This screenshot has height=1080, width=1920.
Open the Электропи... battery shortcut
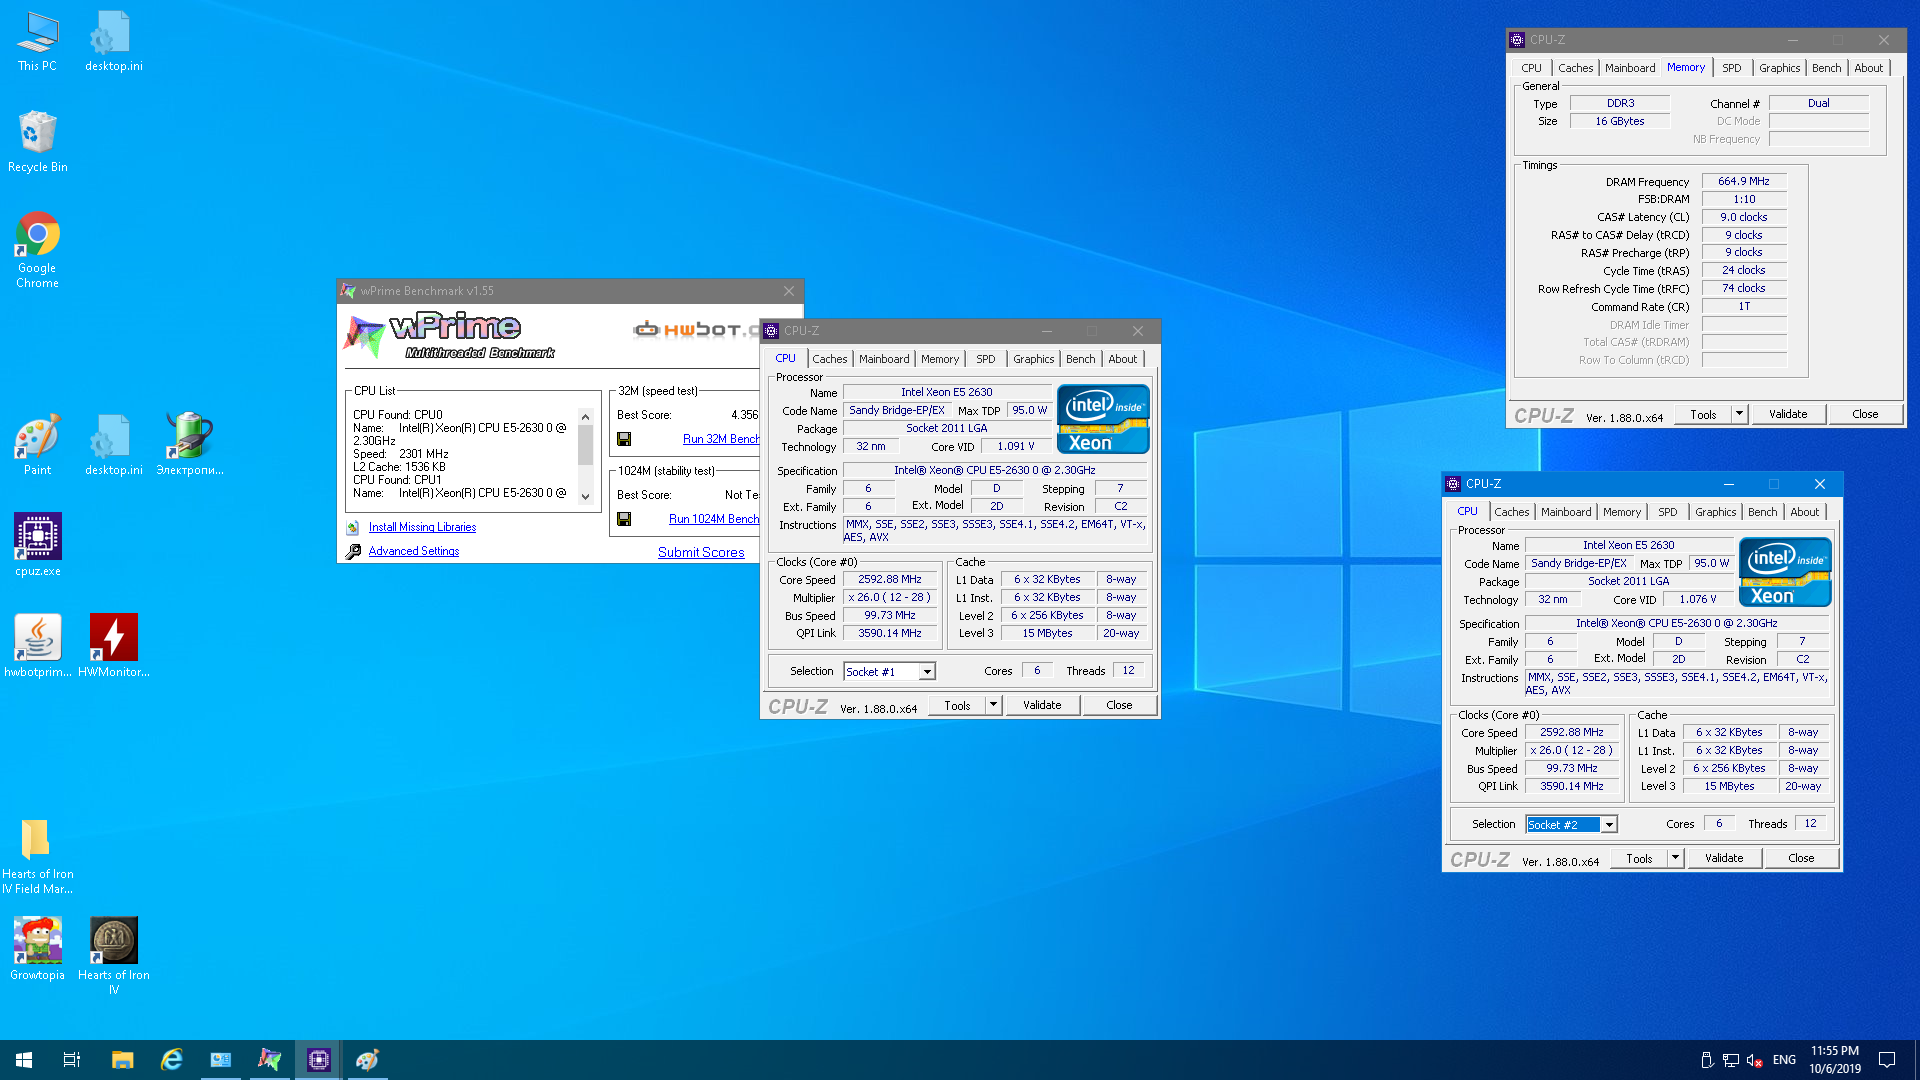(190, 445)
